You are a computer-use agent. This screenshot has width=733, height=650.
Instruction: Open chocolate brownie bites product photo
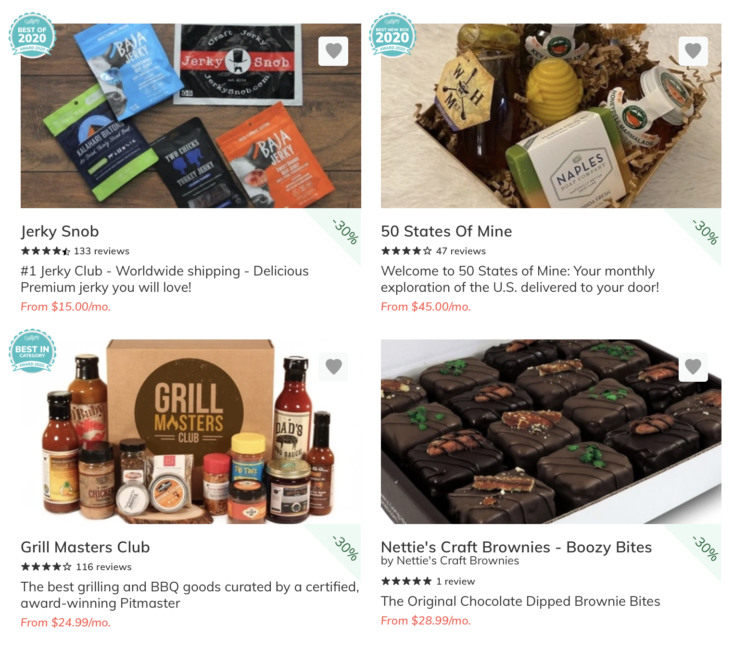coord(551,432)
